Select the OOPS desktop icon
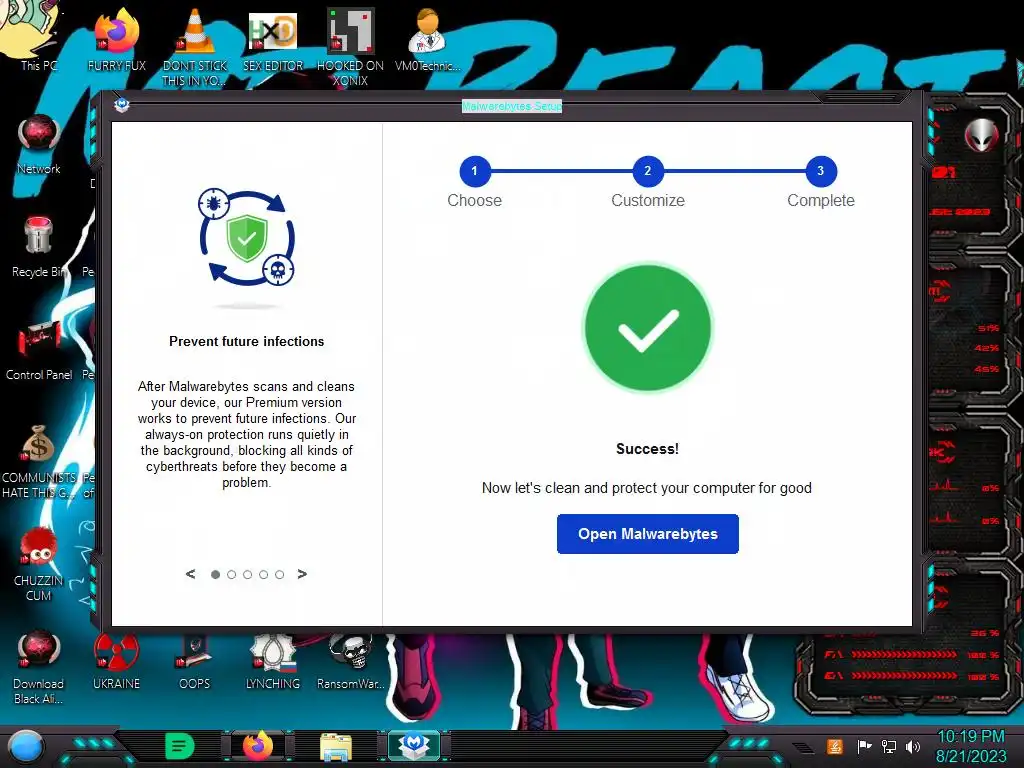 tap(195, 661)
